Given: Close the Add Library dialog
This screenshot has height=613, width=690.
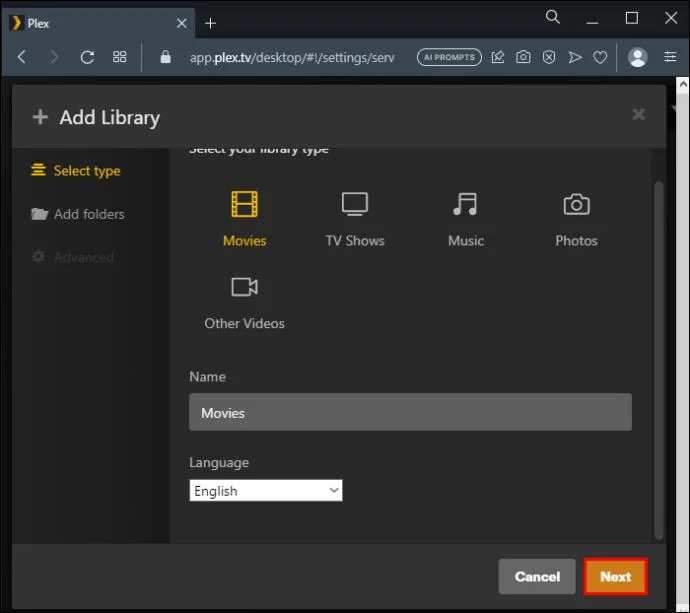Looking at the screenshot, I should (638, 114).
